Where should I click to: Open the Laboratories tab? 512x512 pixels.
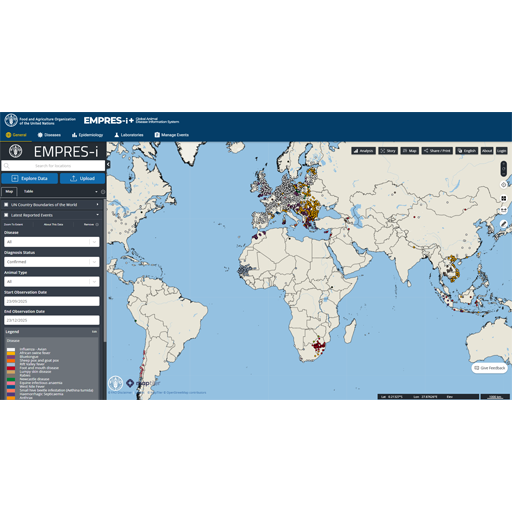tap(129, 135)
